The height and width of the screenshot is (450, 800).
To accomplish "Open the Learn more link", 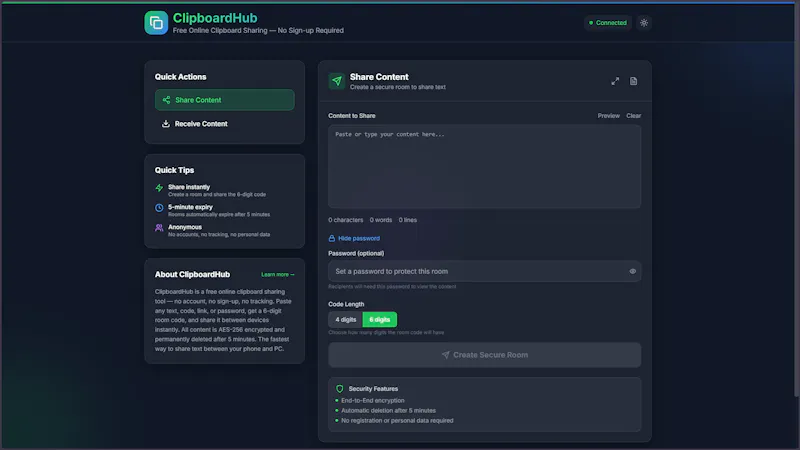I will tap(278, 274).
